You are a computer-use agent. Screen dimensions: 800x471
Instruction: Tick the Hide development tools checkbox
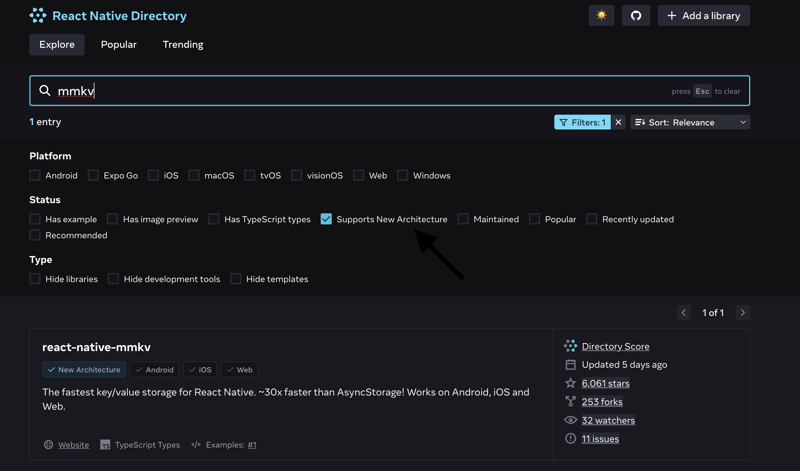tap(113, 279)
